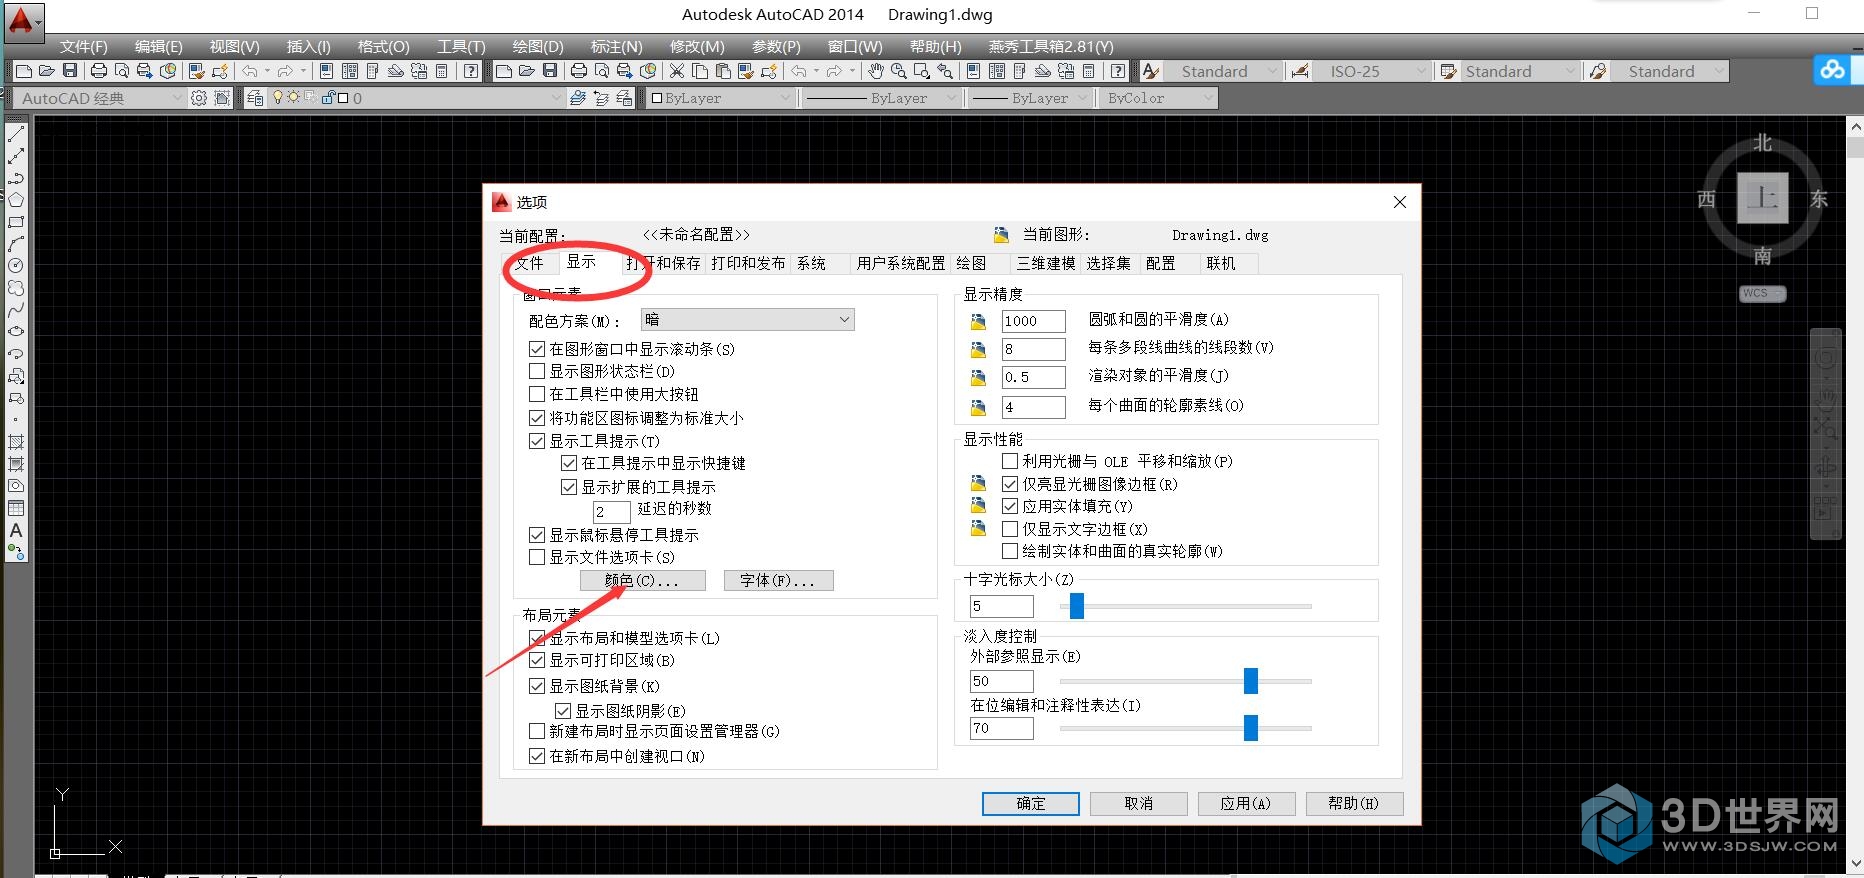Toggle 显示图纸背景 checkbox

[x=537, y=686]
